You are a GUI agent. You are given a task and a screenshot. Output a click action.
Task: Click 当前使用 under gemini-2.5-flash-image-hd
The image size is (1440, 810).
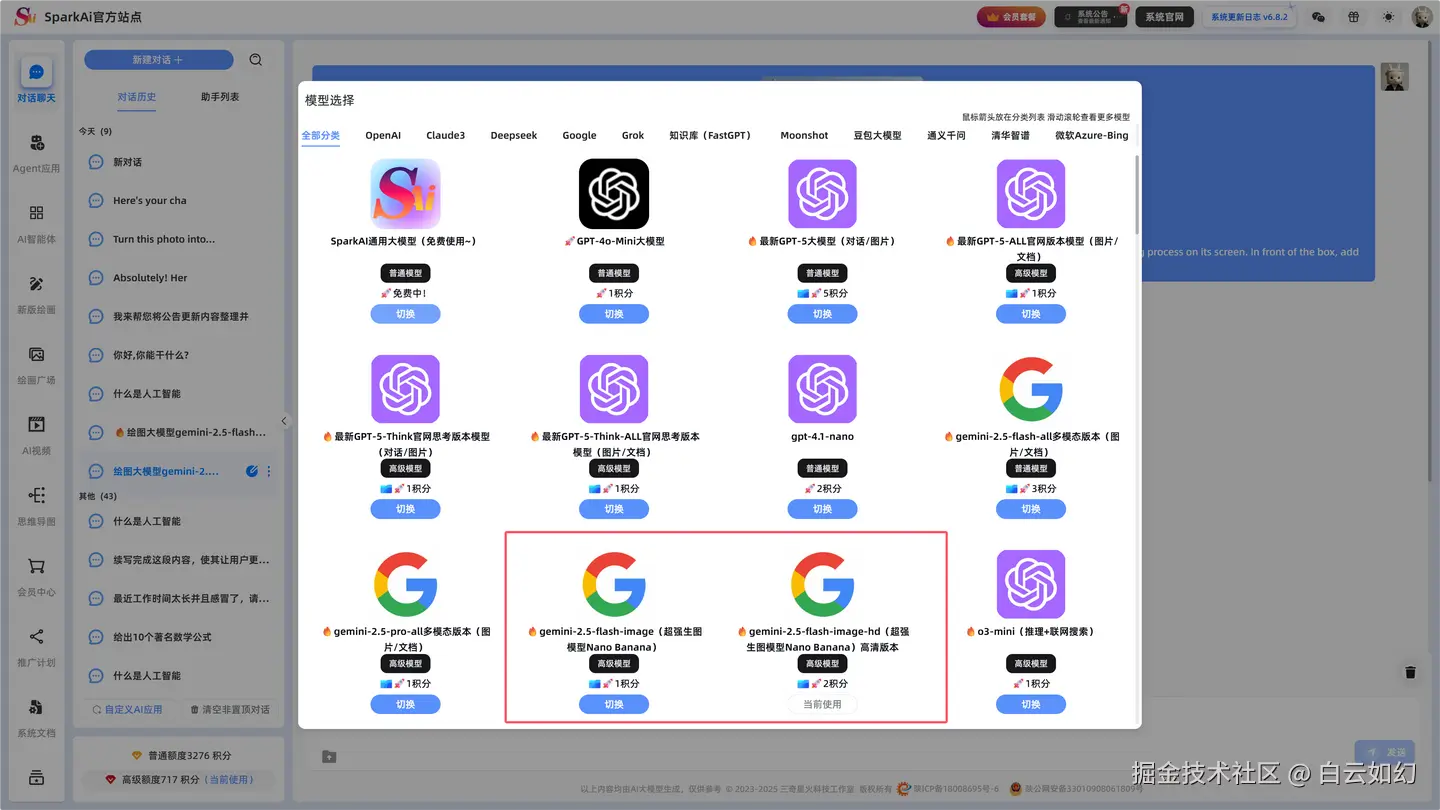[822, 704]
